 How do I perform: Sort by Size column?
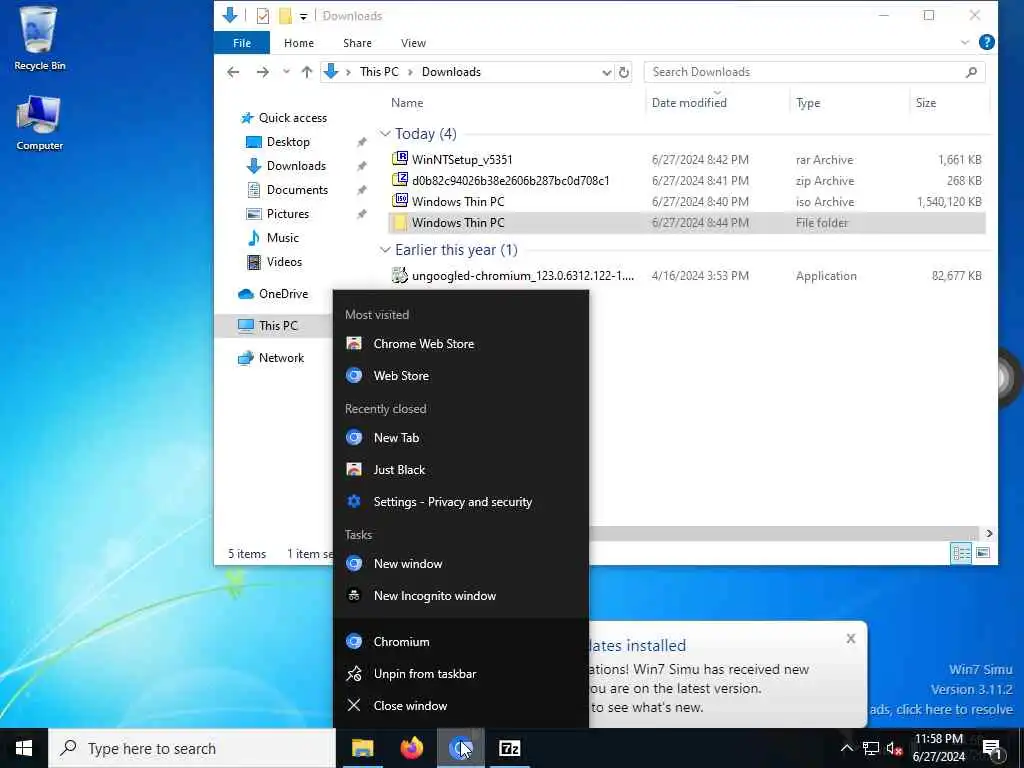click(x=925, y=103)
